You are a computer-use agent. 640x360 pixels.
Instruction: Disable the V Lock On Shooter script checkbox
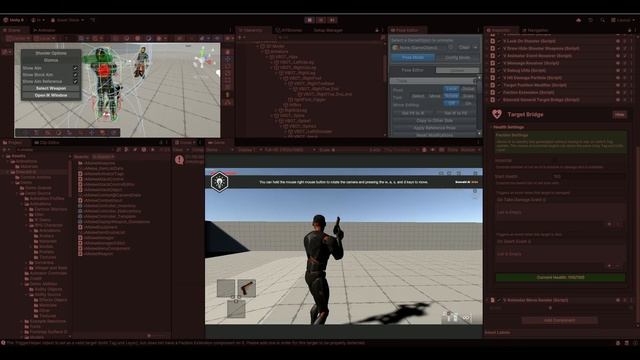[499, 41]
